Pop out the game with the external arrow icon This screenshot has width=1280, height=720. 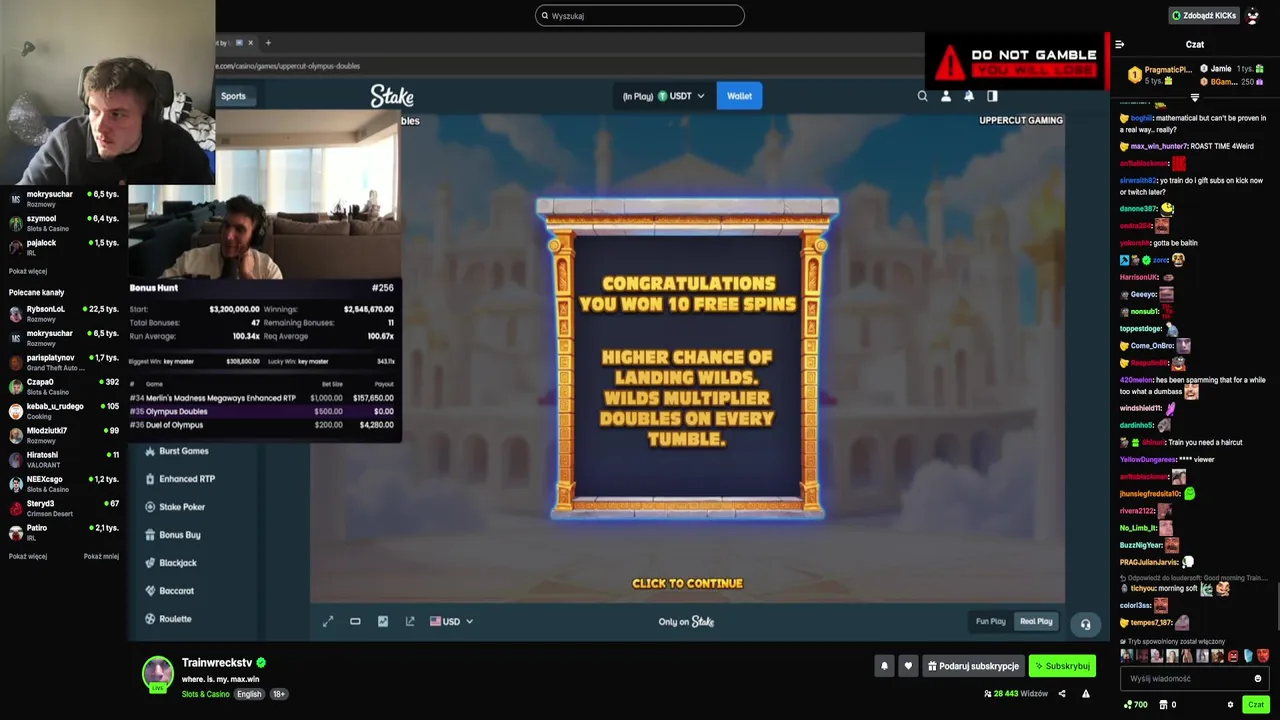[410, 621]
